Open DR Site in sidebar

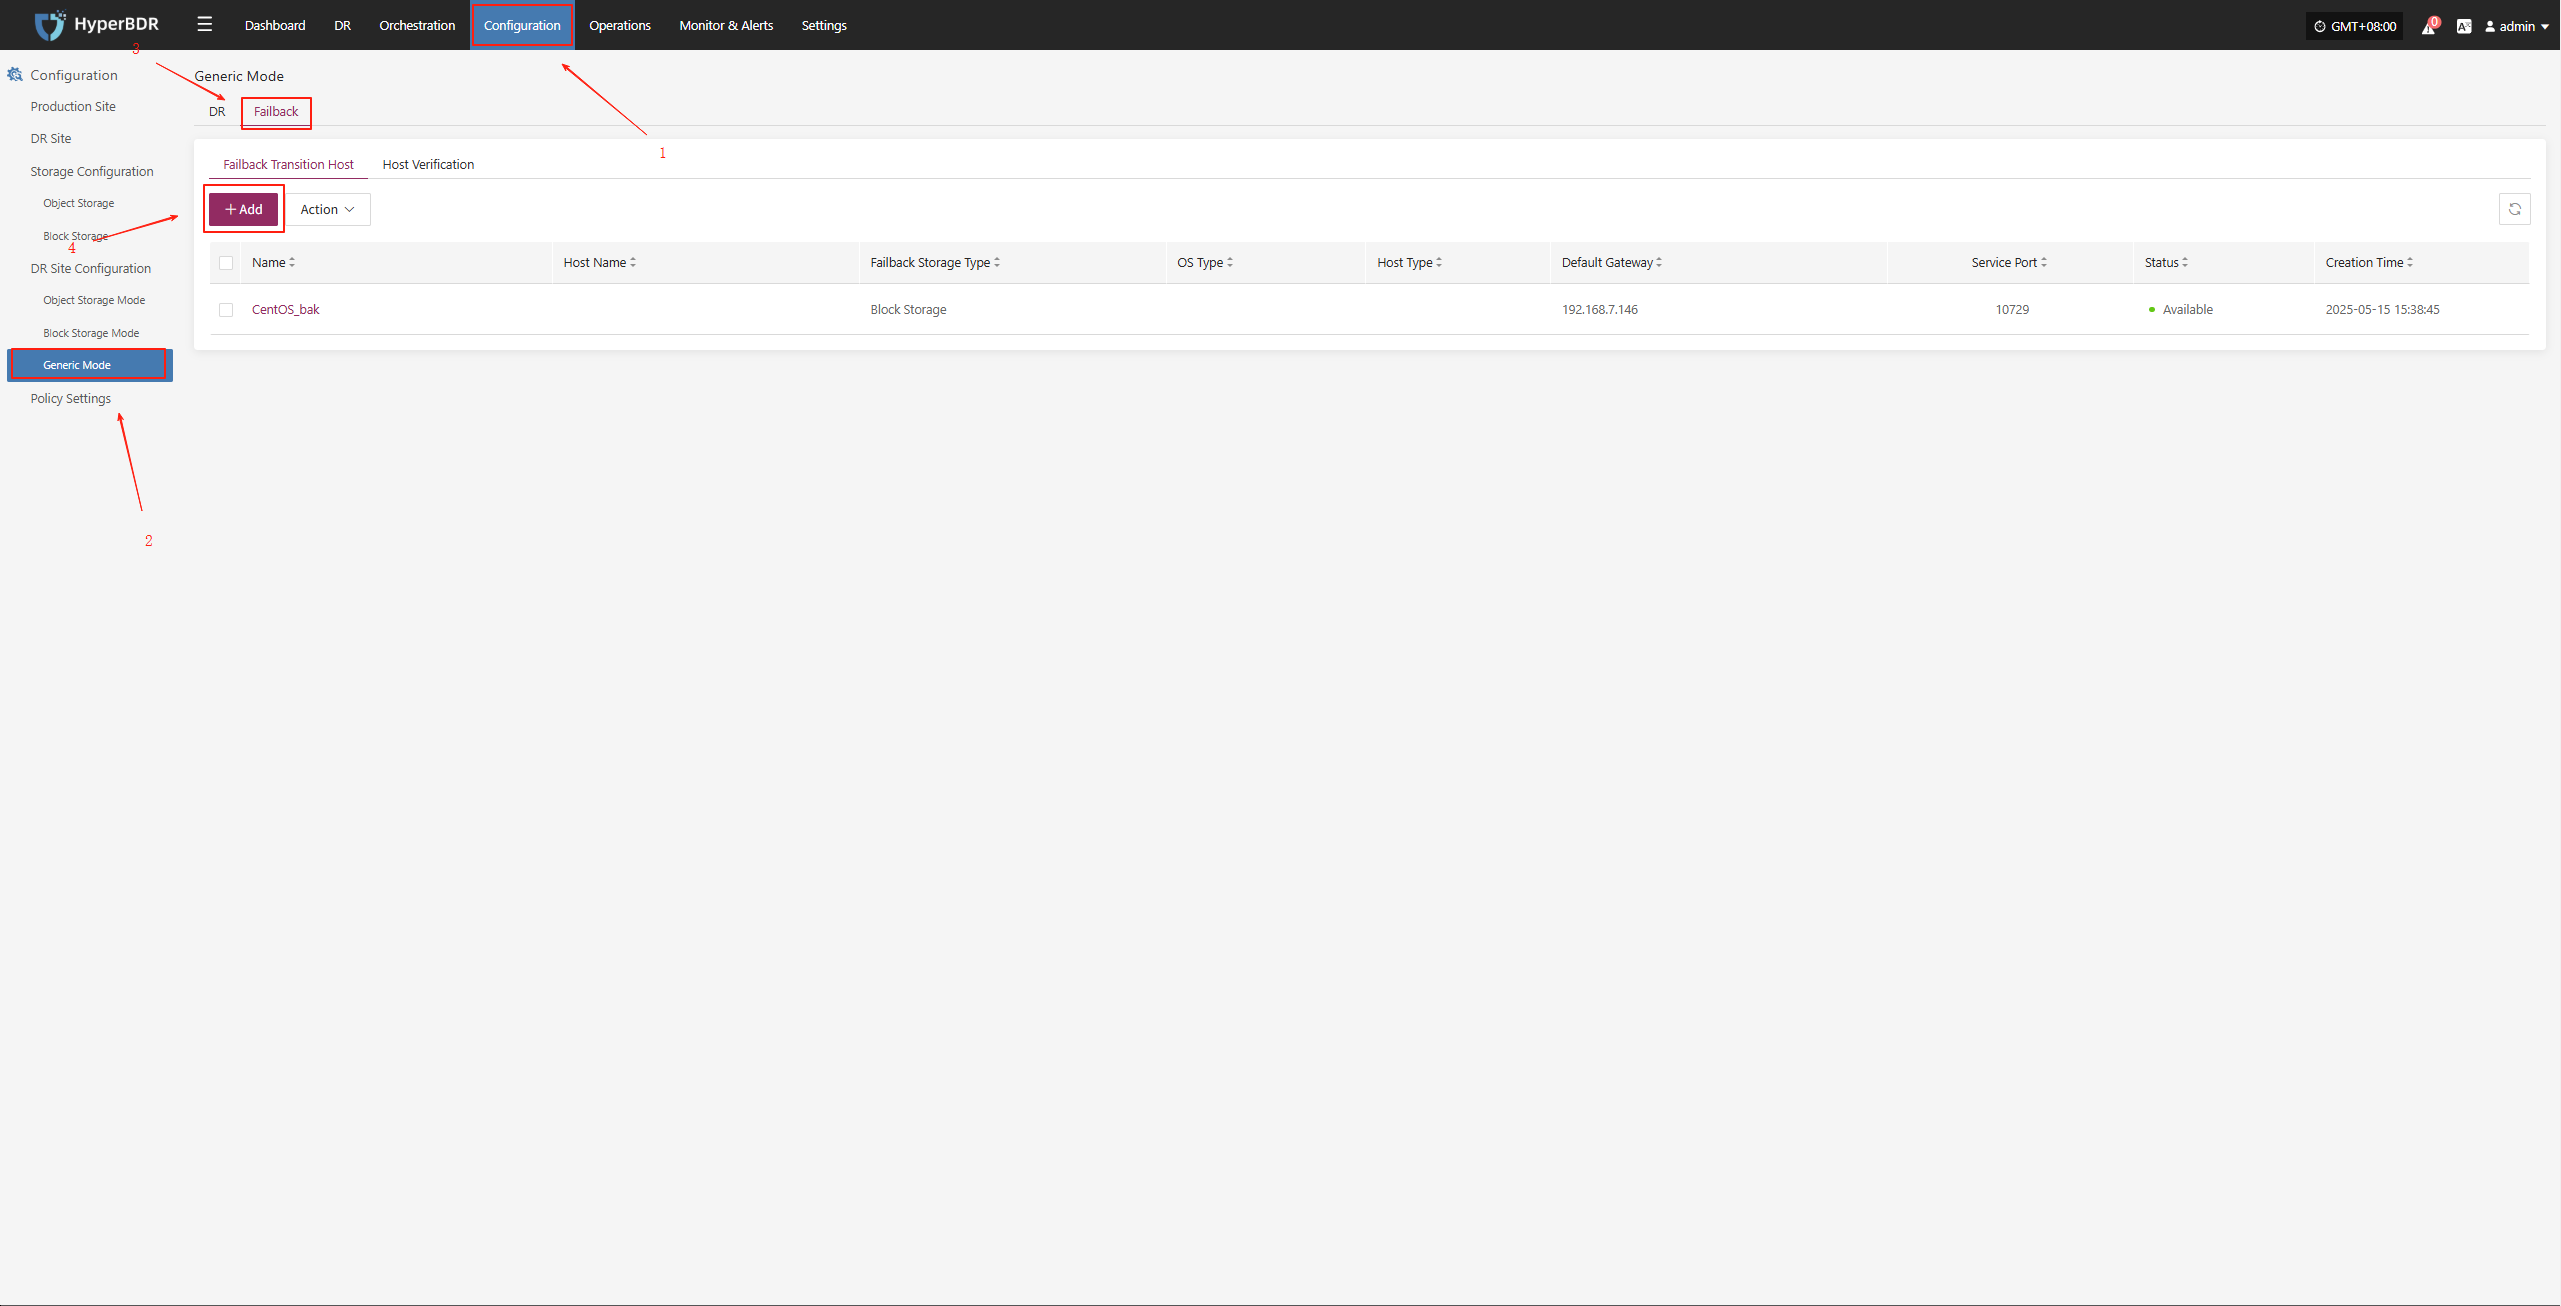tap(51, 139)
